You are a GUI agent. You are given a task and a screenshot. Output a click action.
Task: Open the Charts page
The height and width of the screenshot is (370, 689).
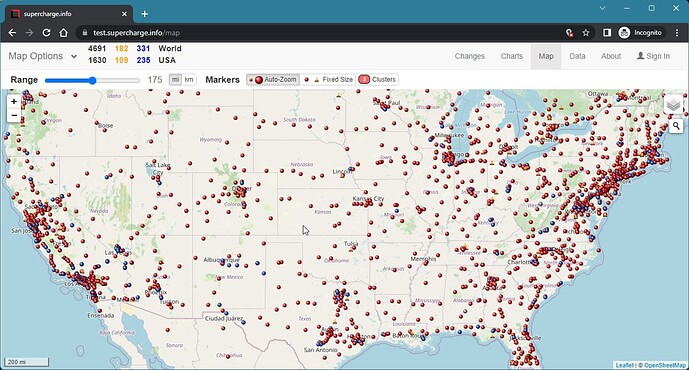pos(511,56)
